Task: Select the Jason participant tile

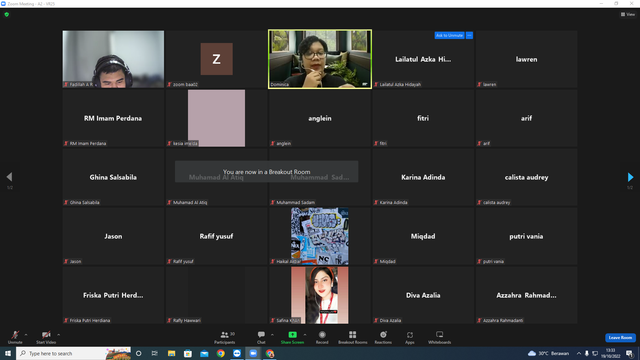Action: pos(113,236)
